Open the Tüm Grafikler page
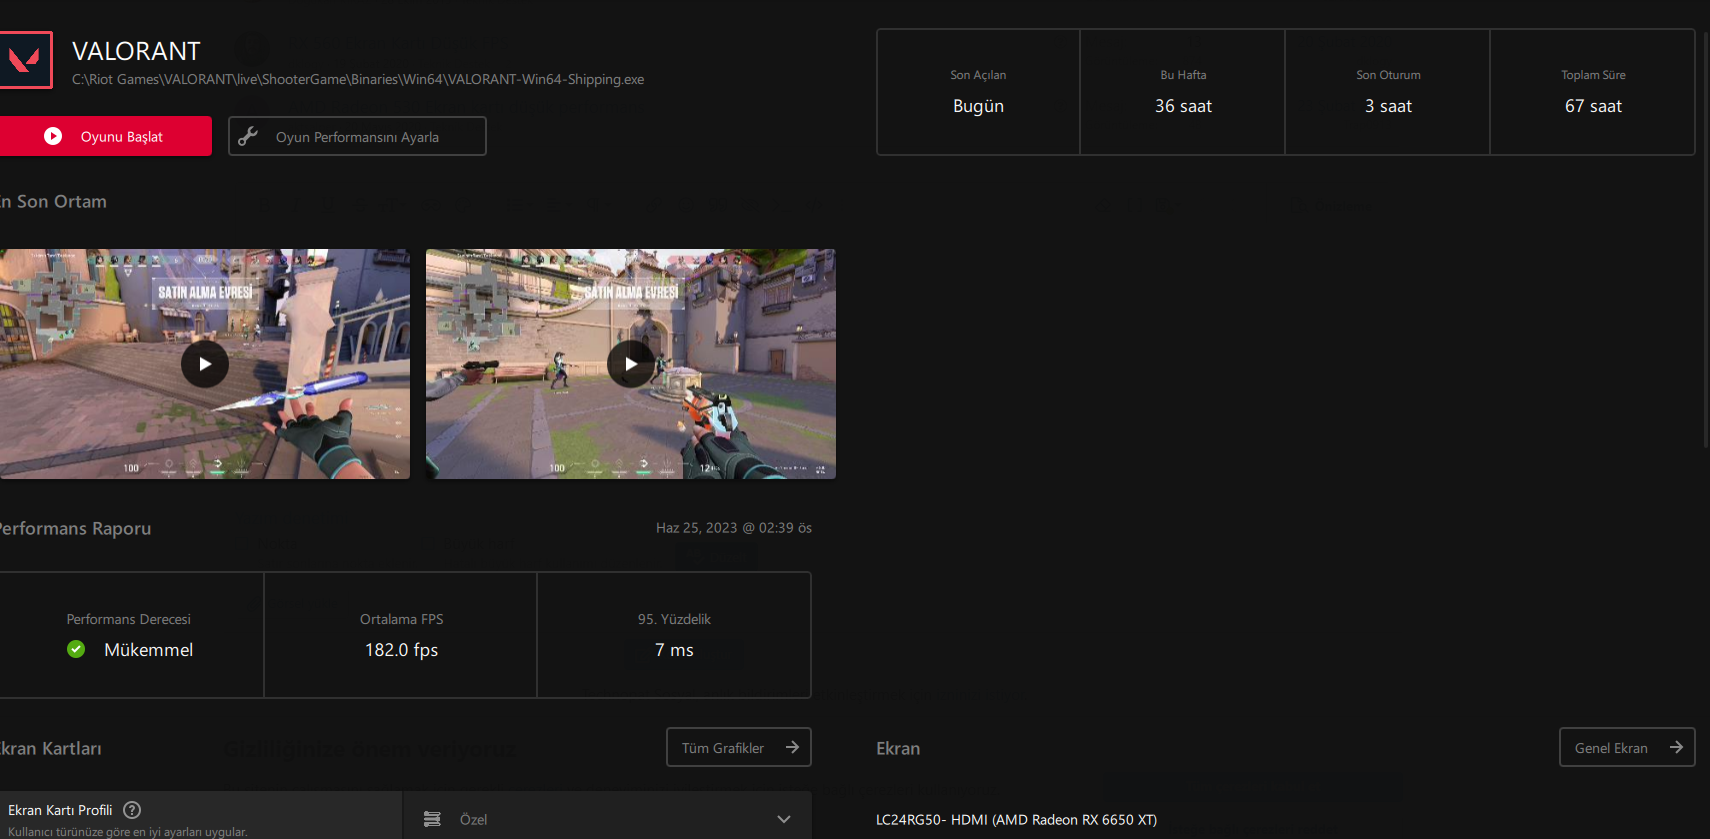Viewport: 1710px width, 839px height. [739, 747]
